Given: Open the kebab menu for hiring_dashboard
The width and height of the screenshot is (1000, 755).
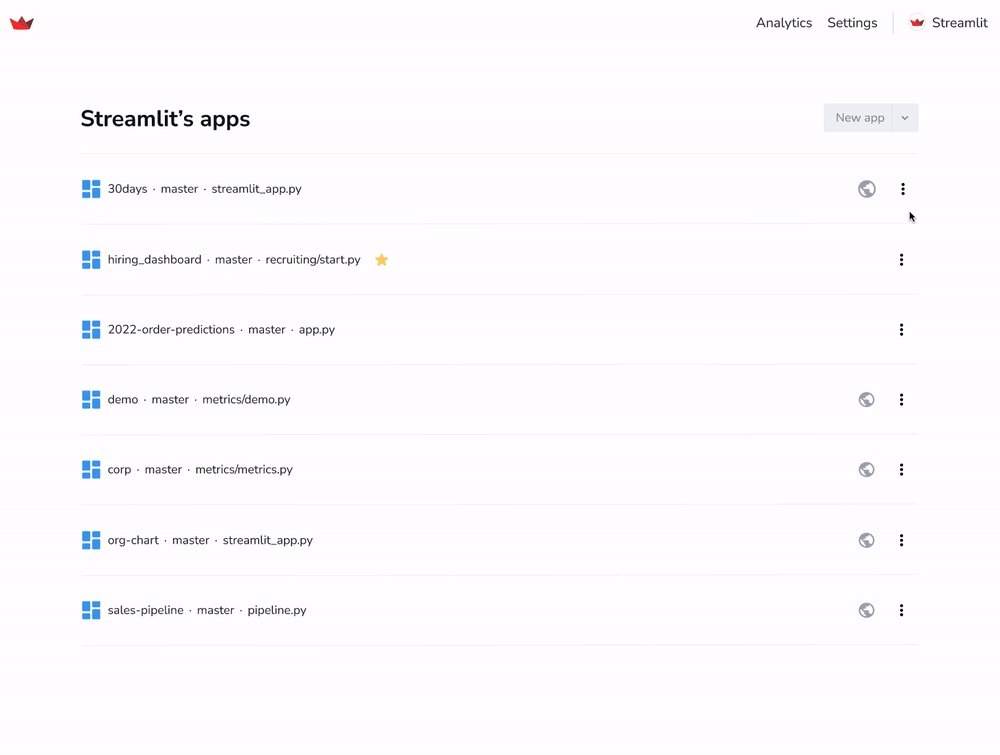Looking at the screenshot, I should pos(901,260).
